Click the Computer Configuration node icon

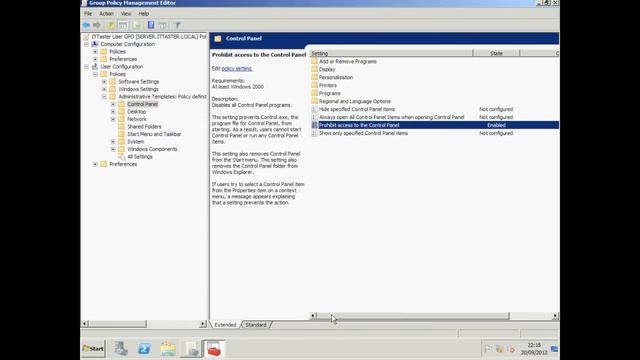tap(95, 44)
